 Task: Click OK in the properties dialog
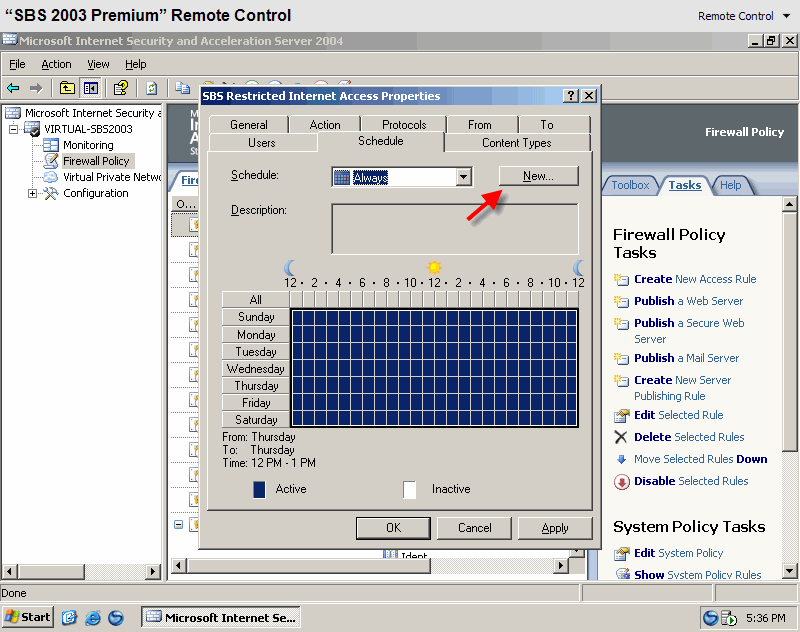(393, 528)
